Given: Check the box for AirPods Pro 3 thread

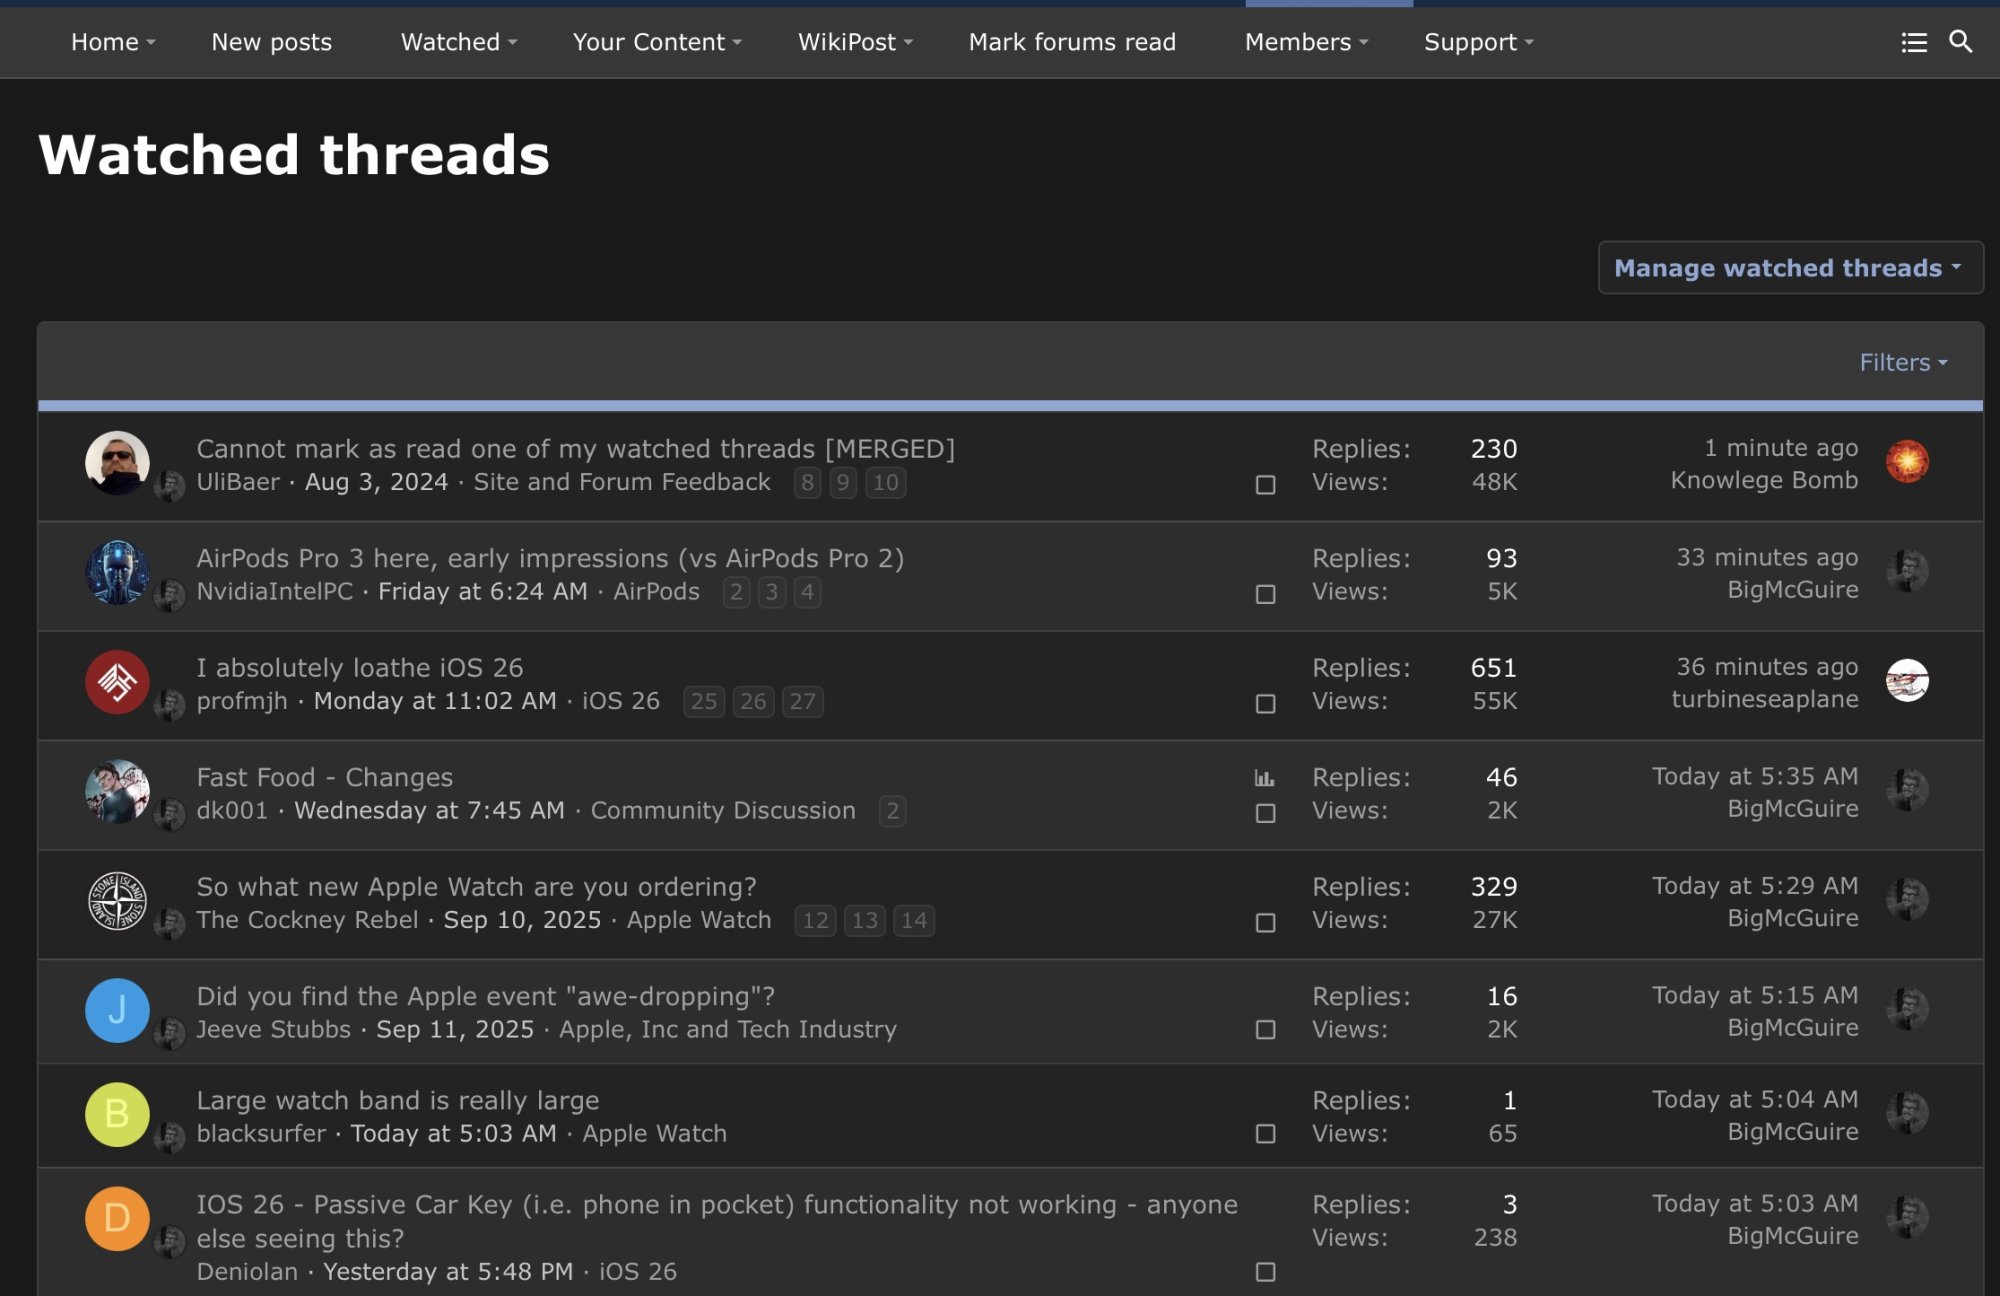Looking at the screenshot, I should coord(1265,594).
